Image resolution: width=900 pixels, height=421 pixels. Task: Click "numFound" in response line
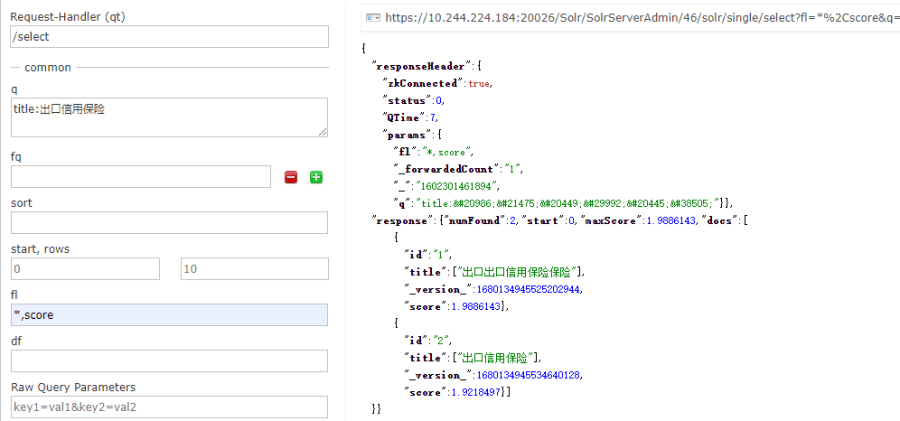coord(475,221)
